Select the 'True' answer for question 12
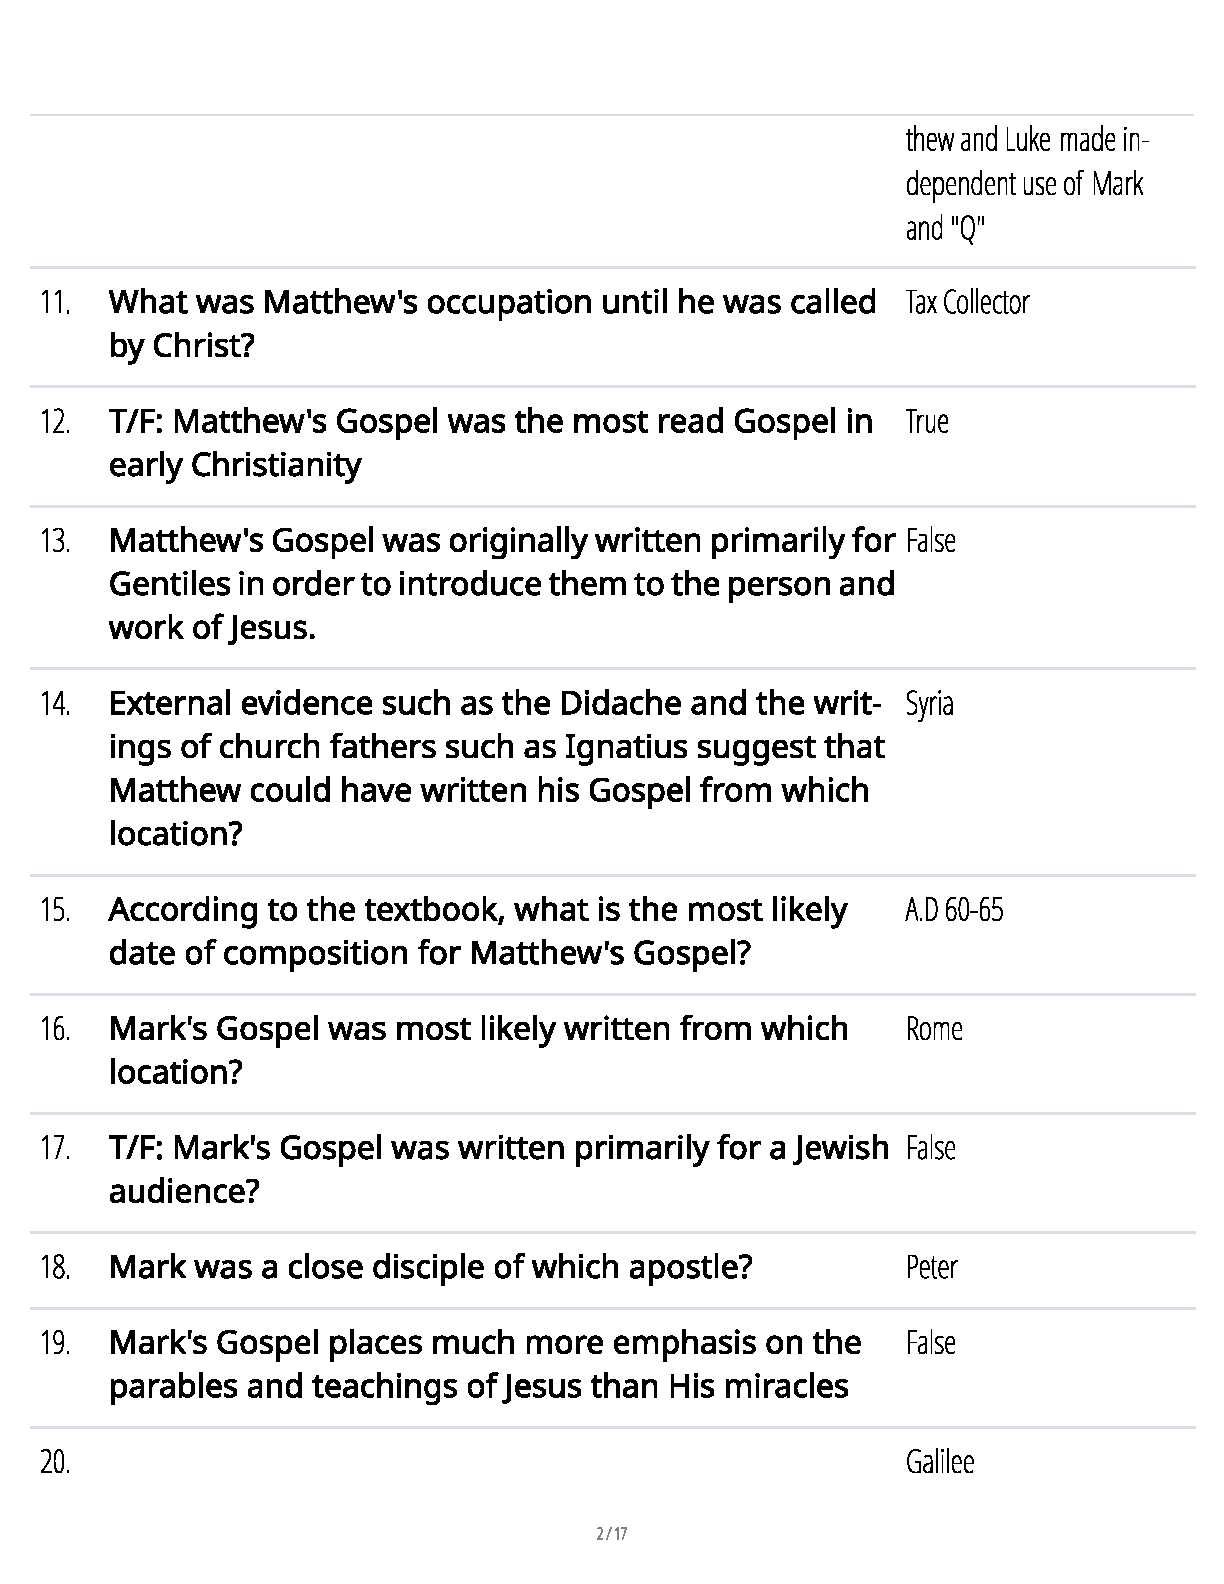 coord(927,421)
